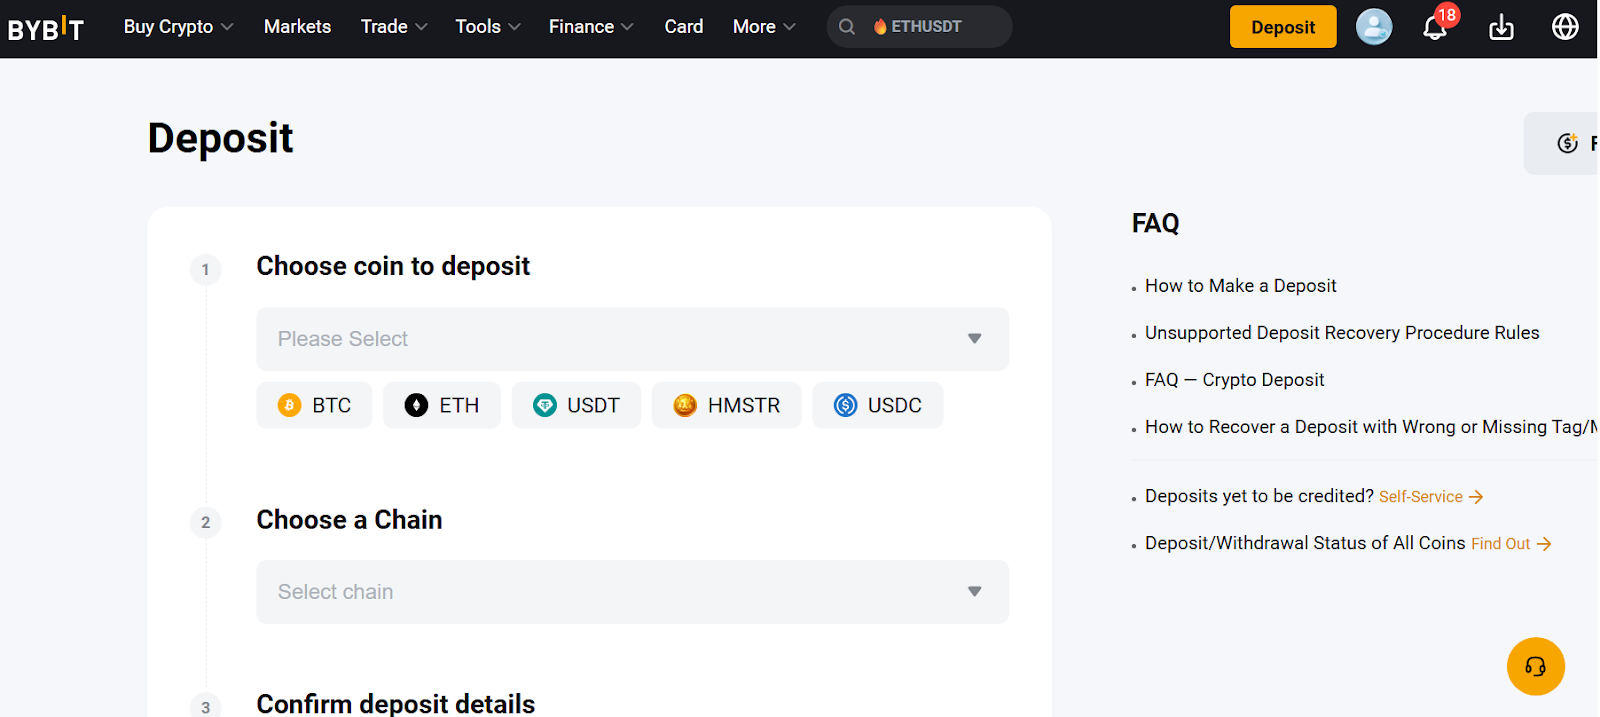Screen dimensions: 1600x717
Task: Click the download app icon
Action: pyautogui.click(x=1501, y=27)
